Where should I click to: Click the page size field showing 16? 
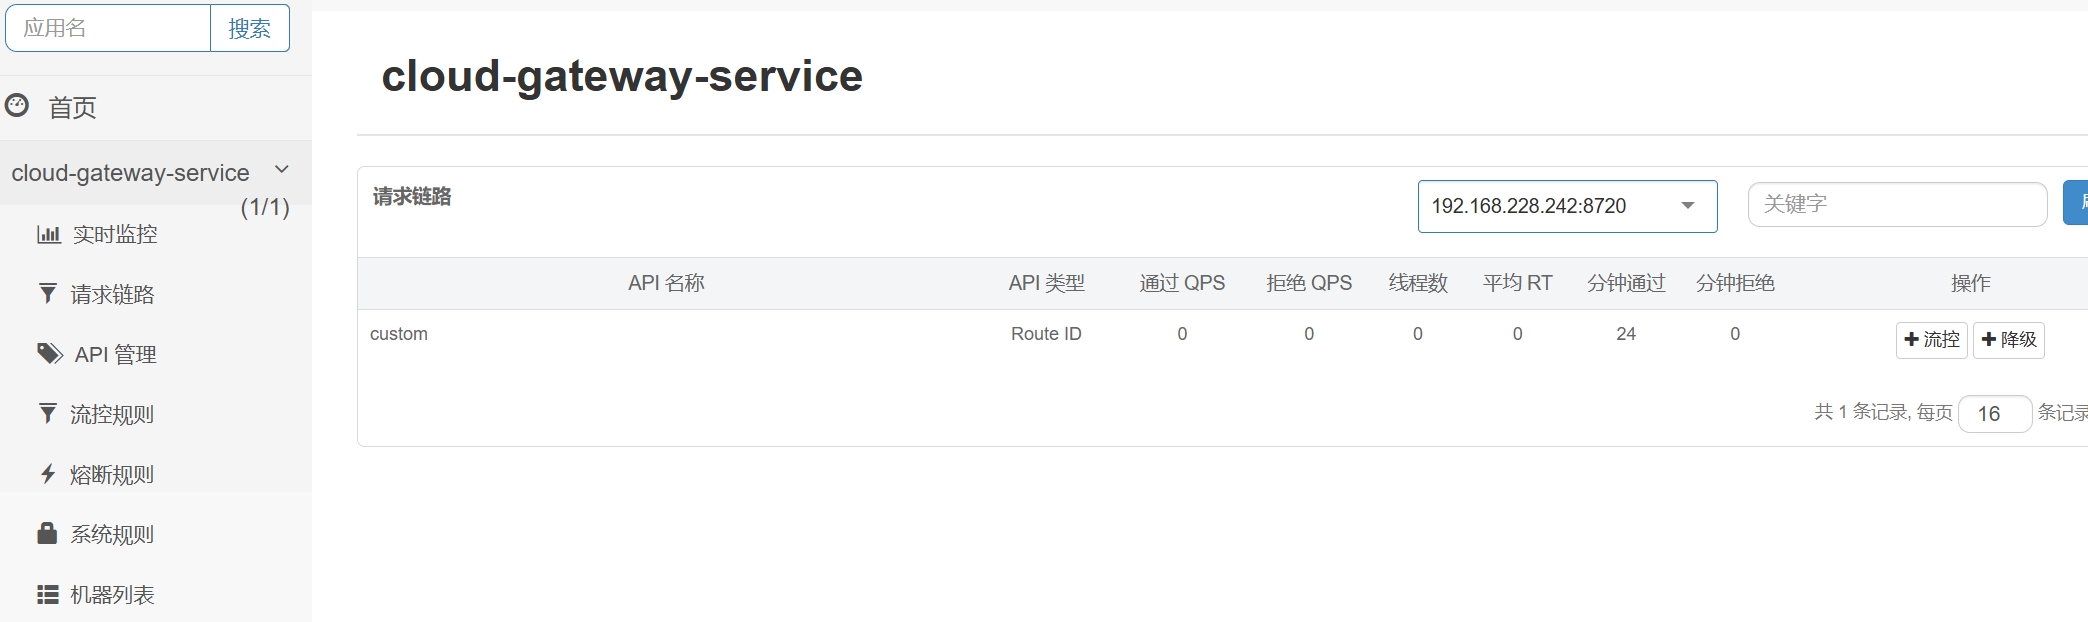pos(1993,414)
